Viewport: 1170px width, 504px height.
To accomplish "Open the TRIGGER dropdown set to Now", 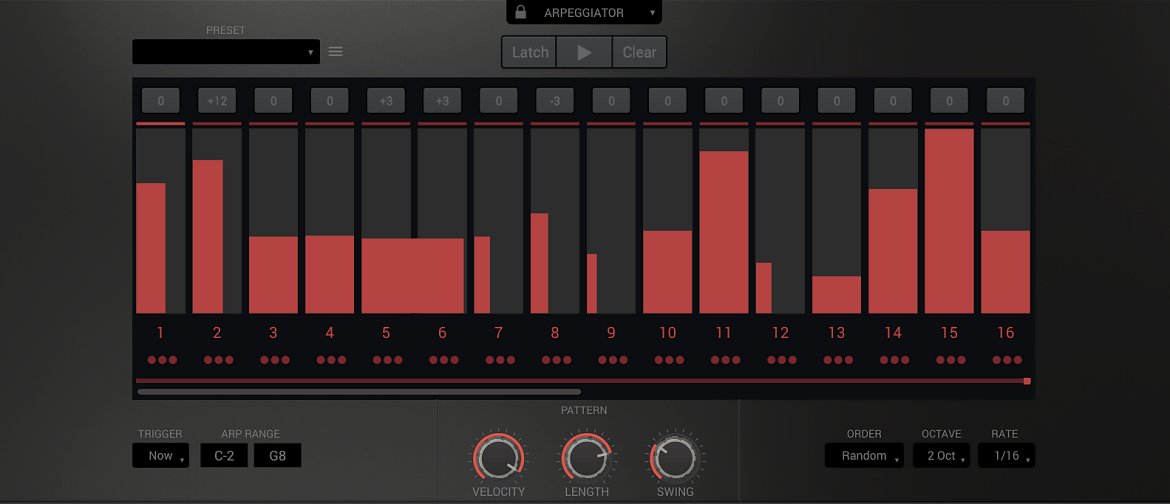I will [x=160, y=455].
